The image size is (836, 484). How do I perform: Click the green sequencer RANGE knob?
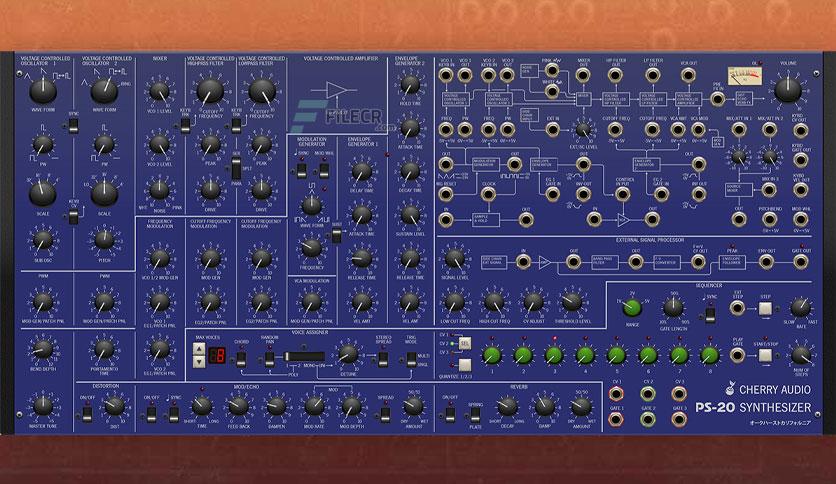(x=632, y=308)
